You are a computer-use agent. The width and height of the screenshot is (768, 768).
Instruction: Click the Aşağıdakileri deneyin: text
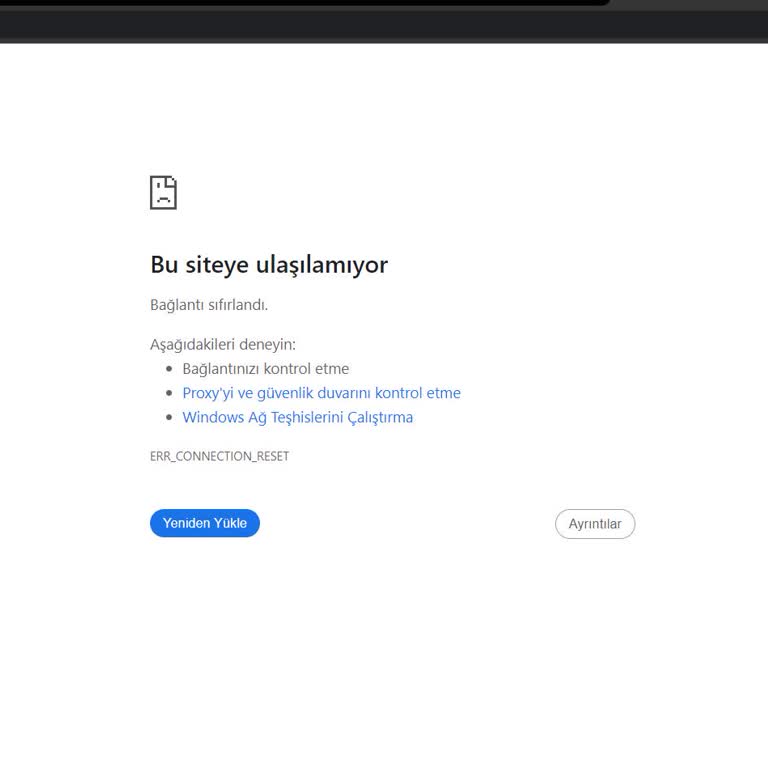[x=223, y=344]
